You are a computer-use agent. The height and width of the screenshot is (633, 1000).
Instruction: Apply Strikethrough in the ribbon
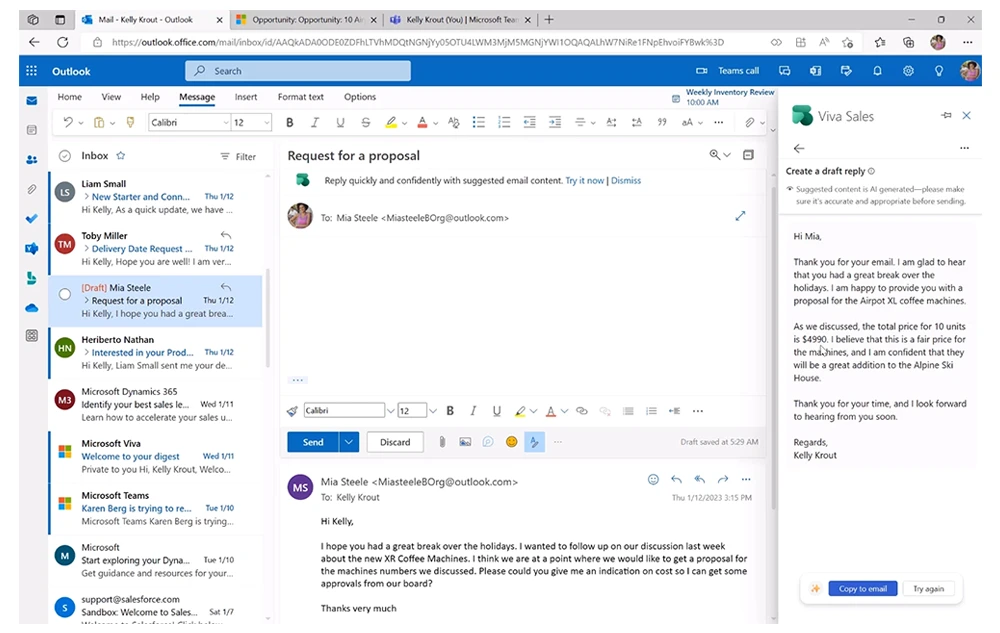click(x=365, y=122)
